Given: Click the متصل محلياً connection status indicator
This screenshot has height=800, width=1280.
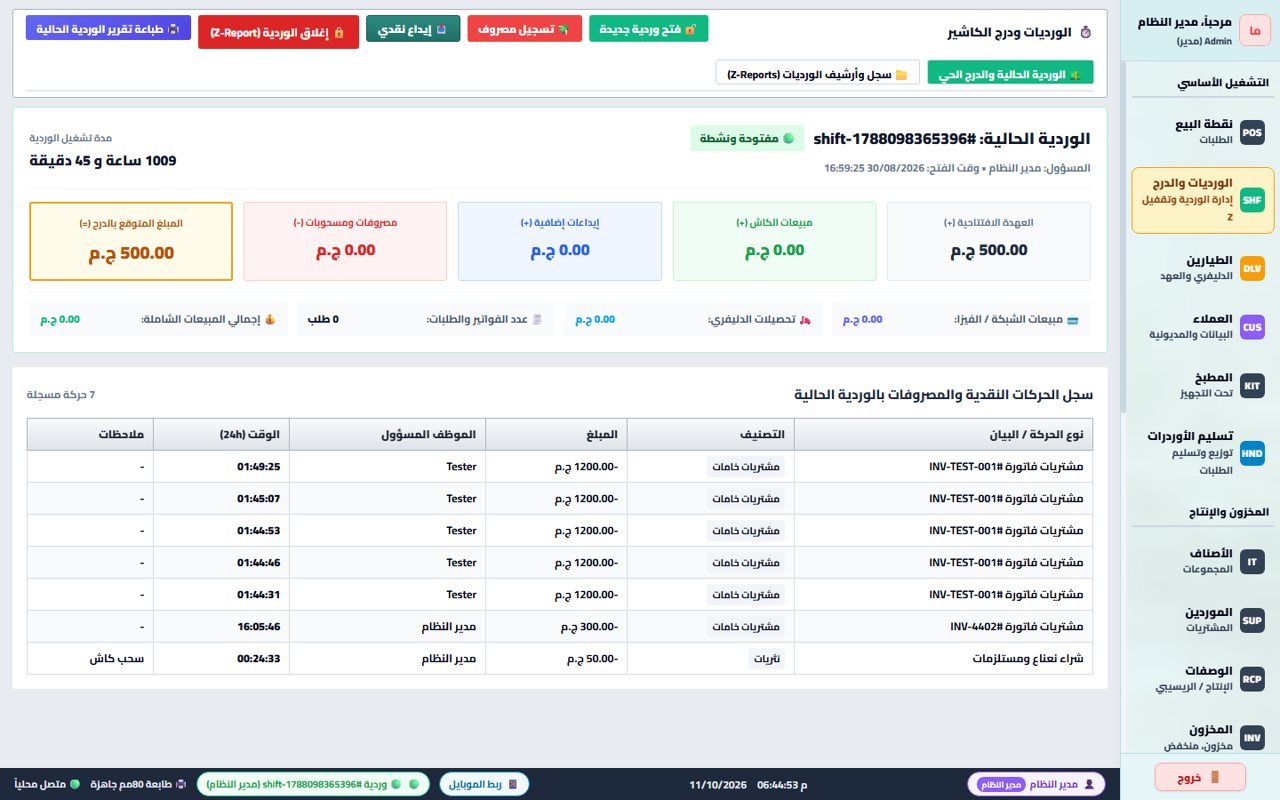Looking at the screenshot, I should coord(46,784).
